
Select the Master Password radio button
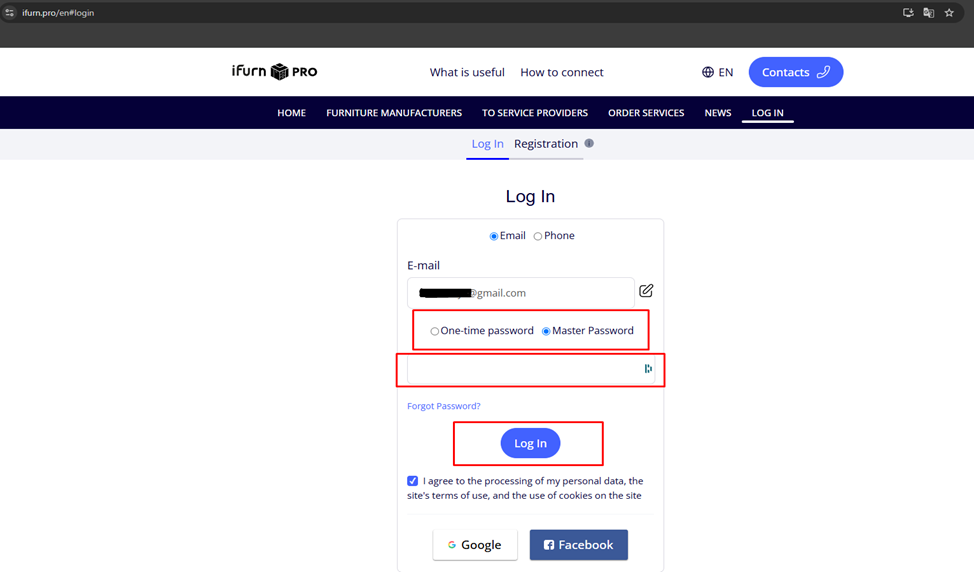[546, 331]
